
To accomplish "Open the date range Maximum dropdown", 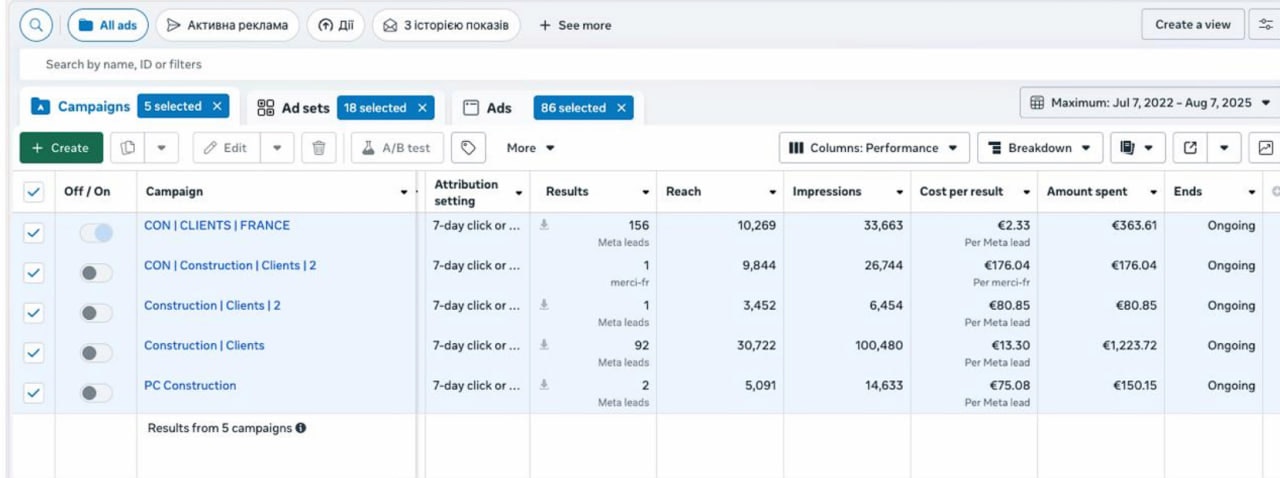I will pyautogui.click(x=1150, y=103).
